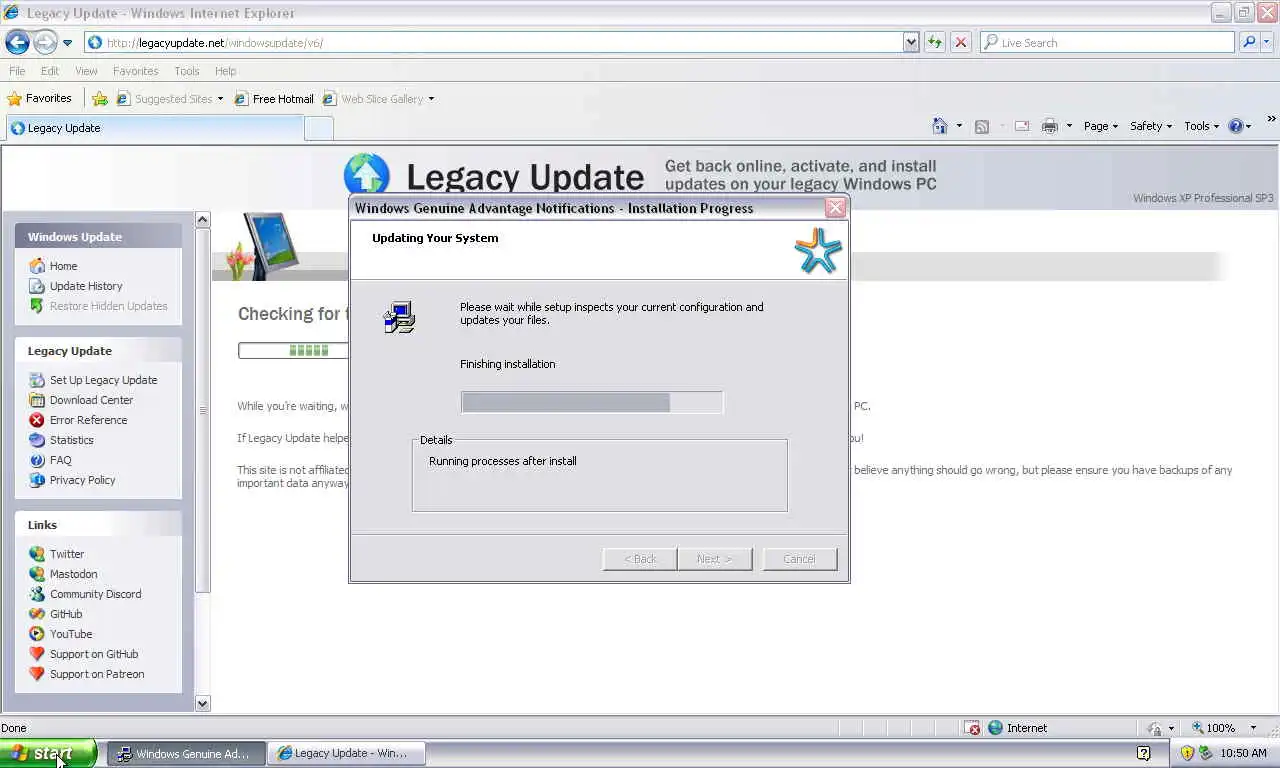This screenshot has width=1280, height=768.
Task: Open the Safety command bar menu
Action: pyautogui.click(x=1151, y=126)
